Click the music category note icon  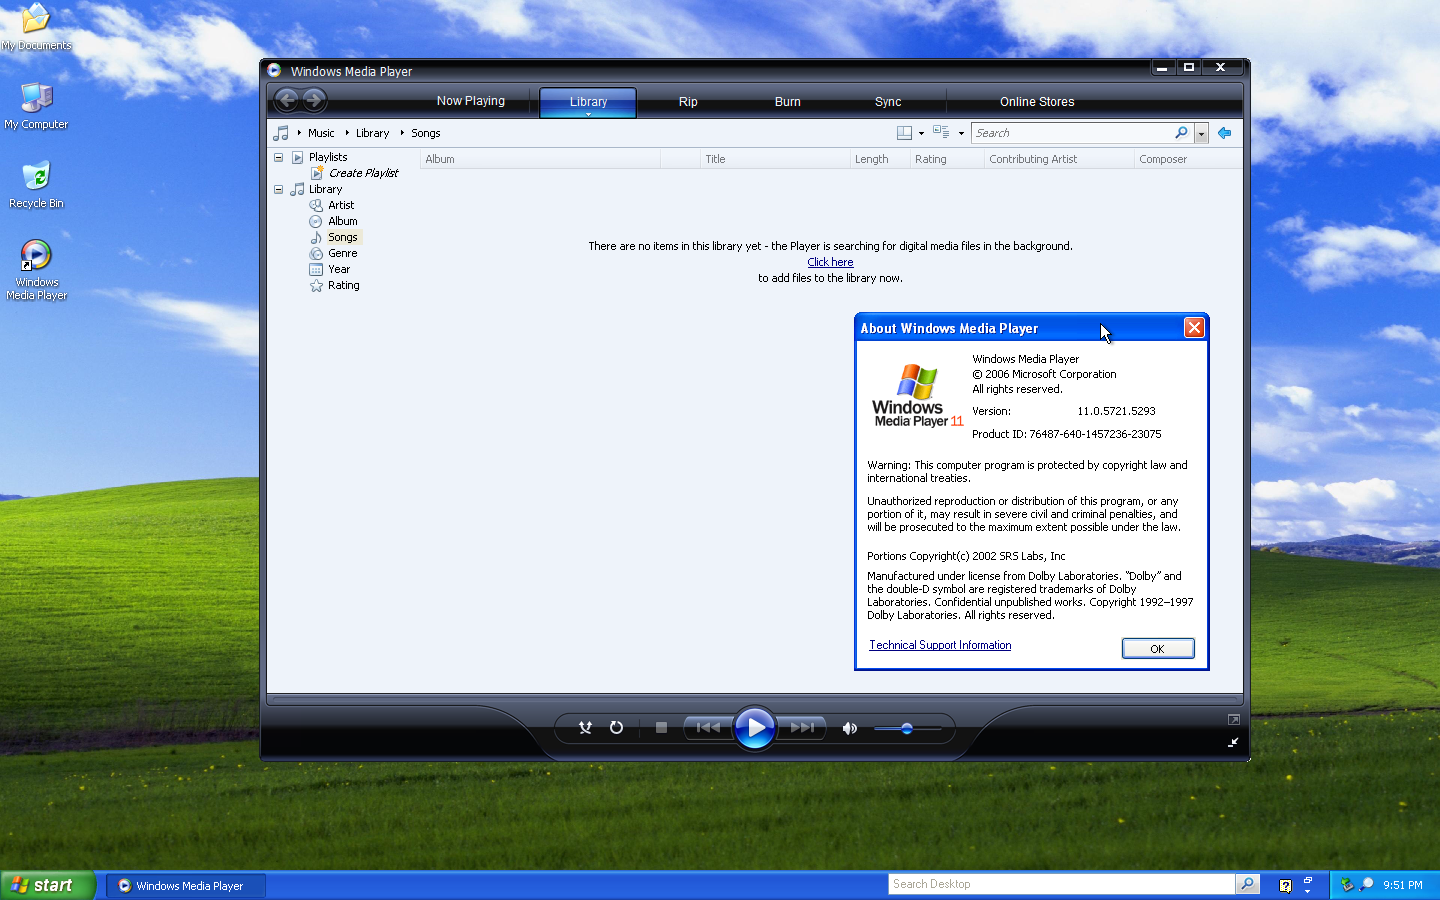click(x=281, y=133)
